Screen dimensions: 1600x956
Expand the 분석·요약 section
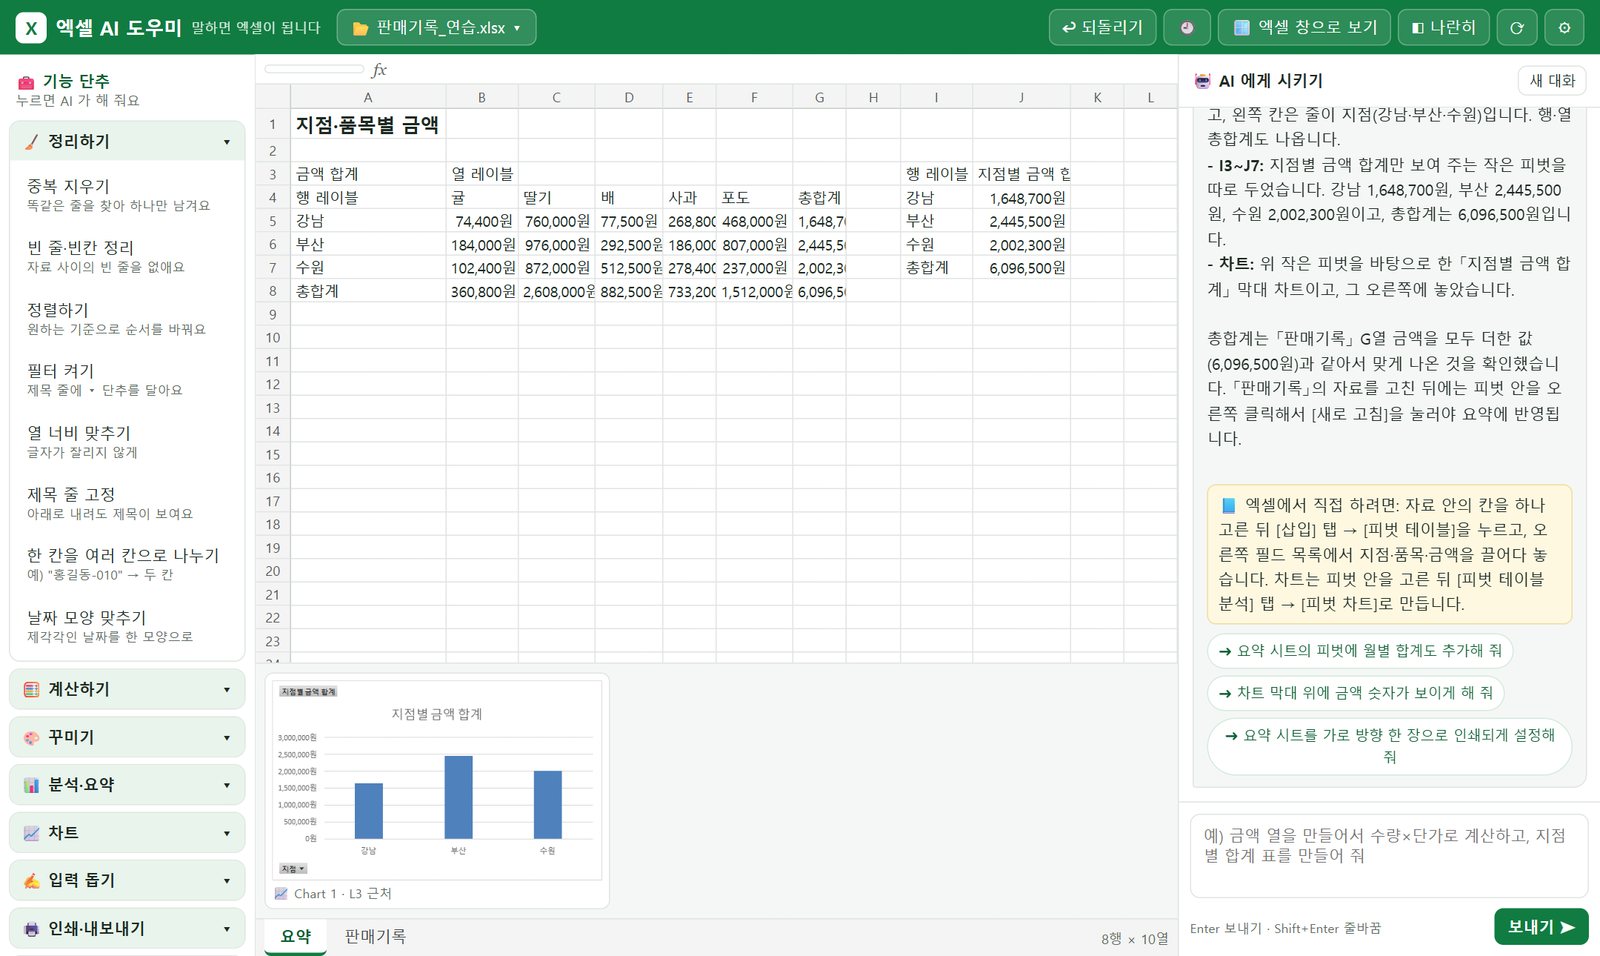(x=127, y=786)
